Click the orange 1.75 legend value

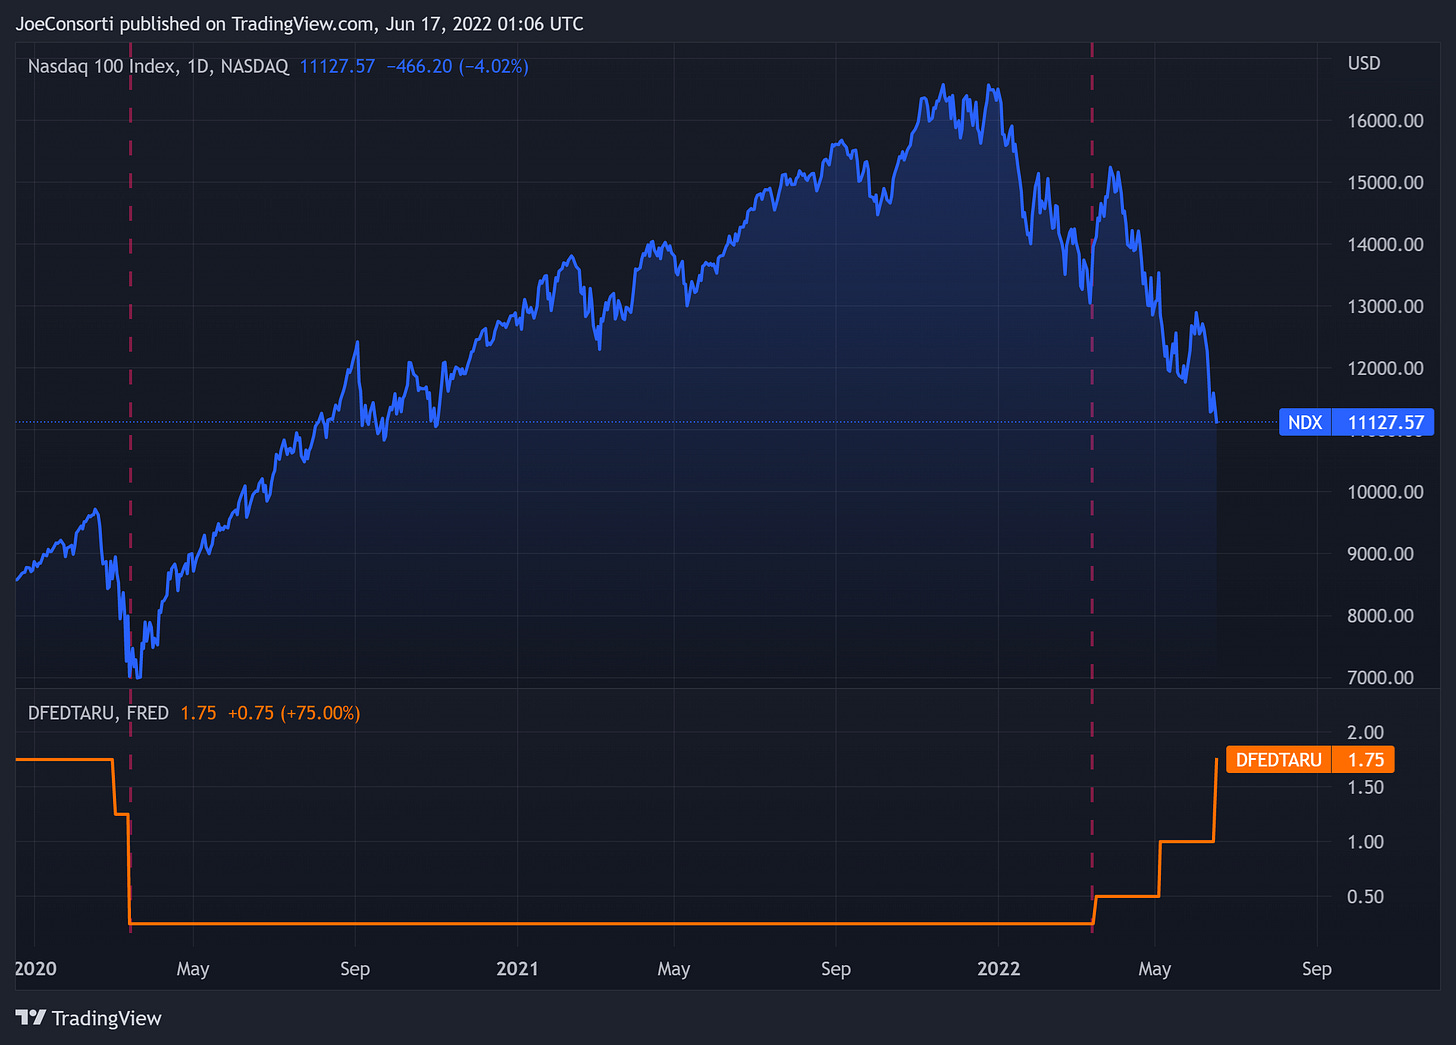tap(198, 713)
